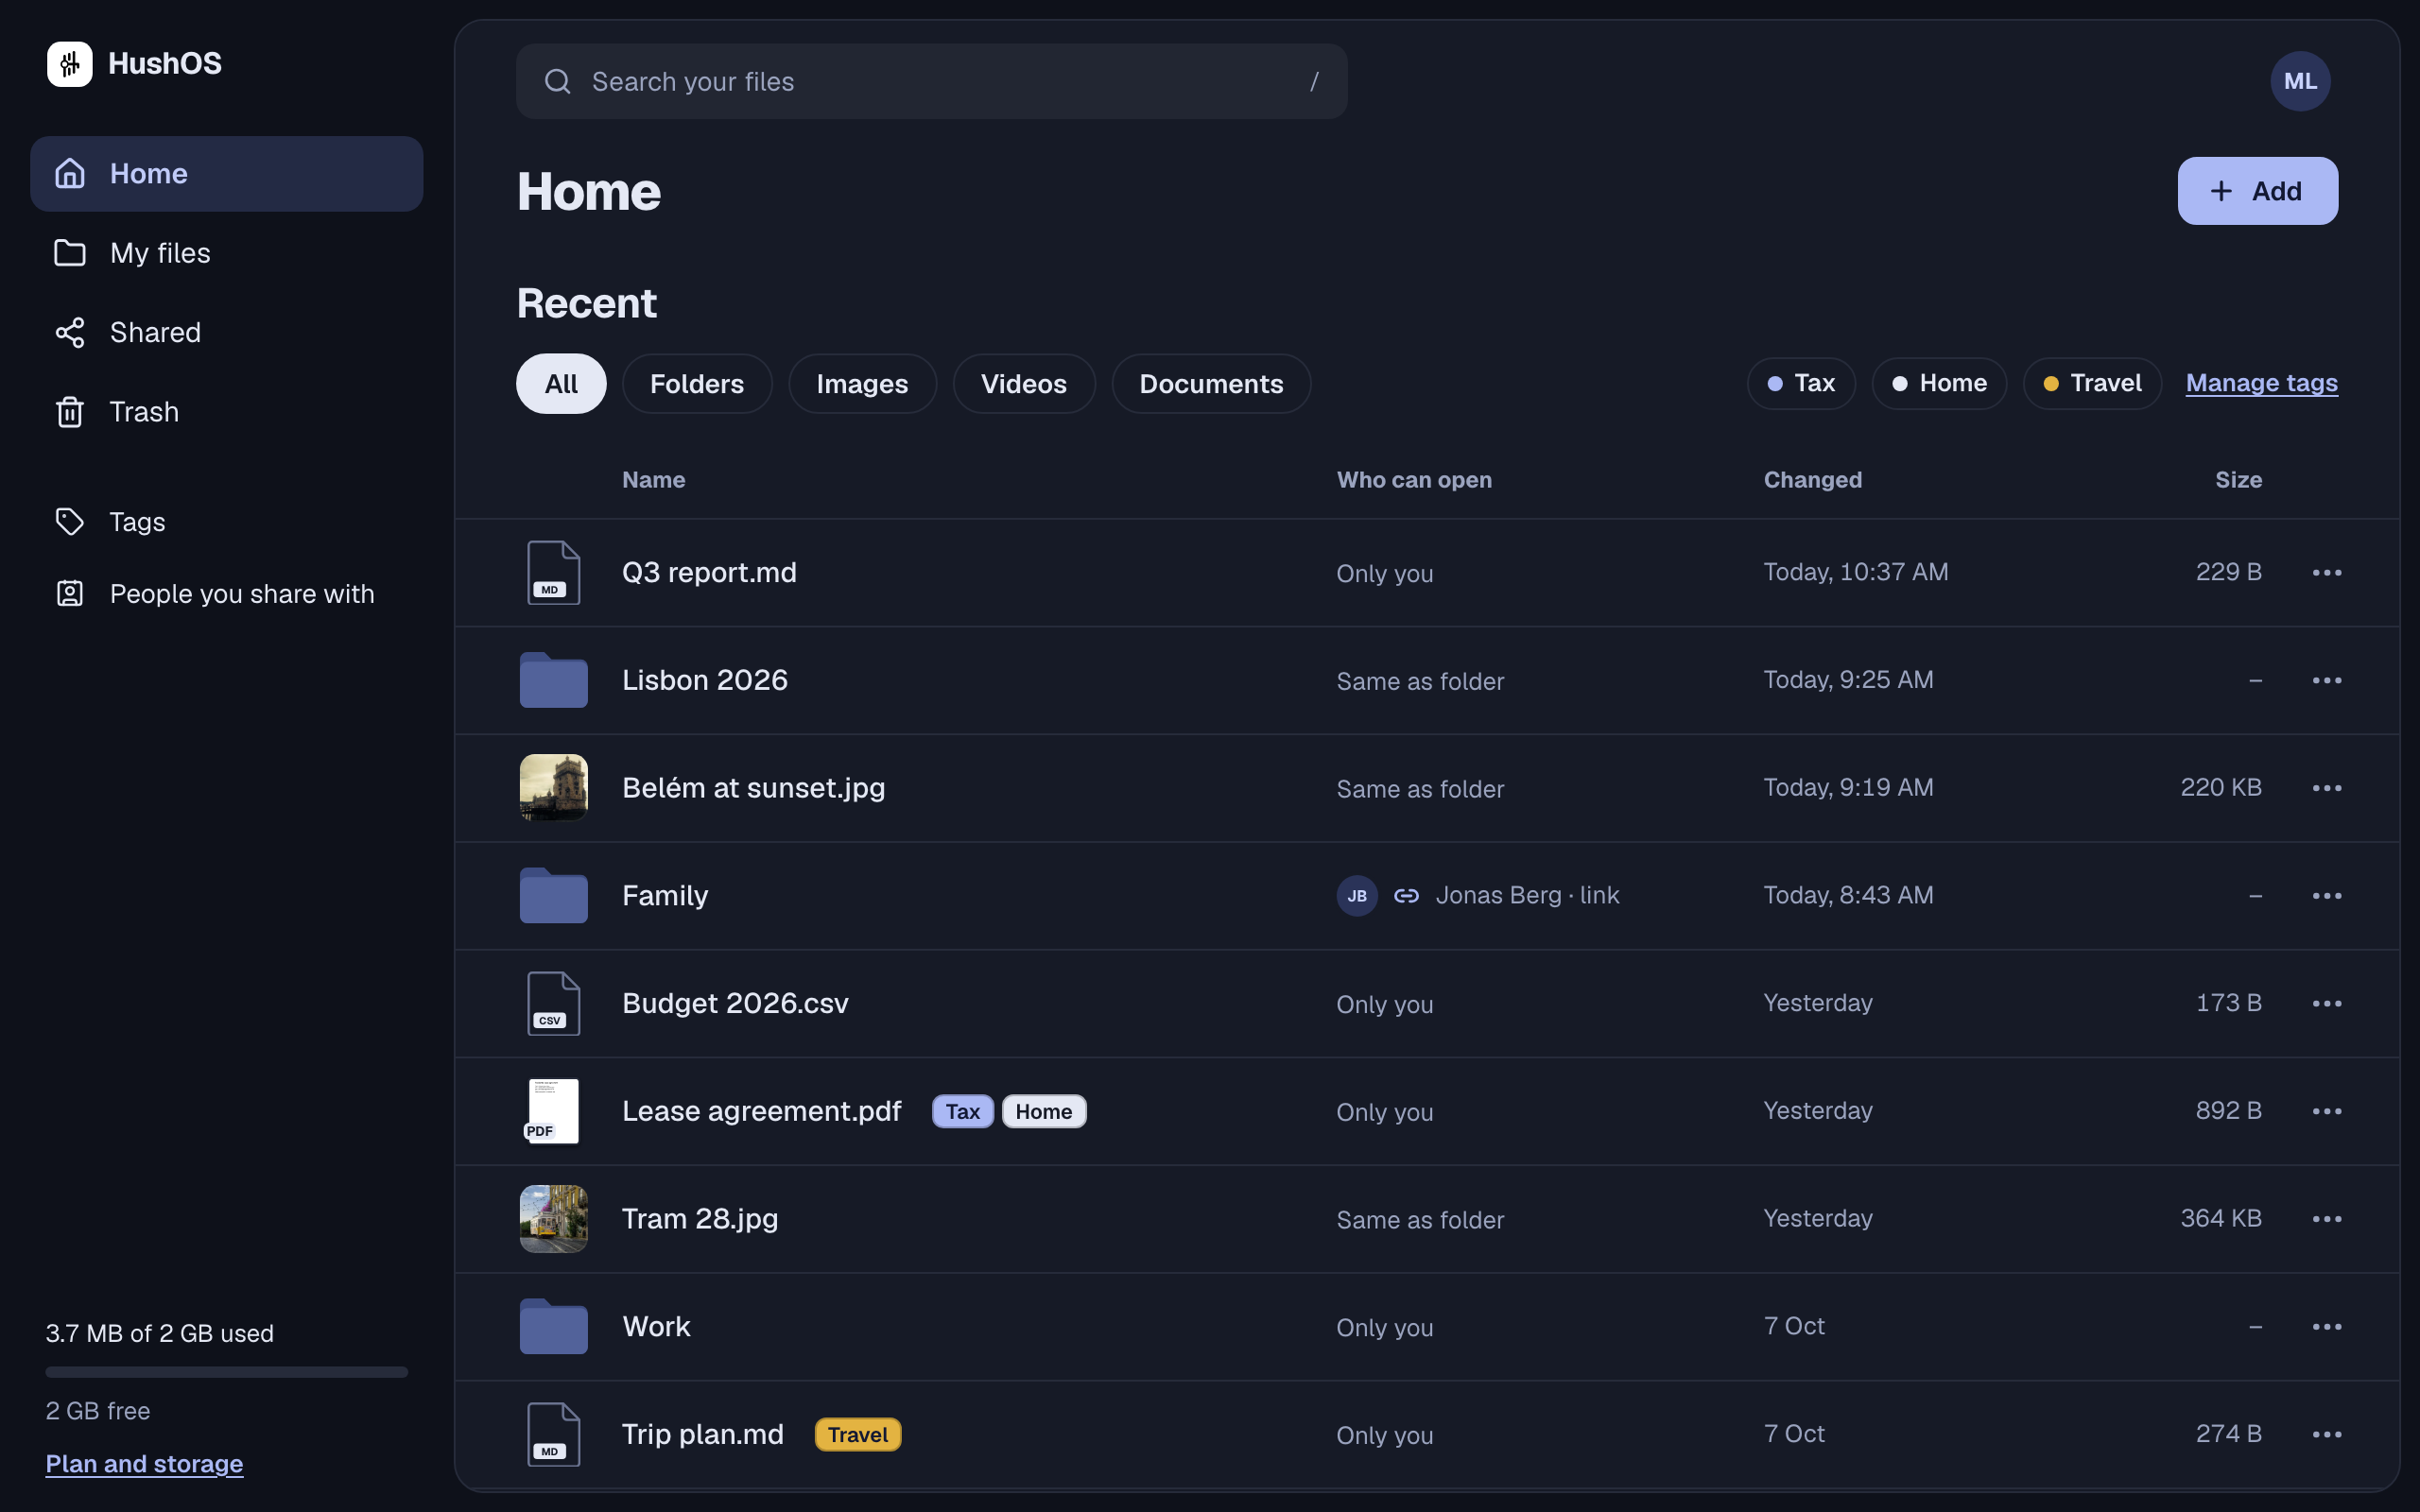The height and width of the screenshot is (1512, 2420).
Task: Click the search magnifier icon
Action: click(x=558, y=82)
